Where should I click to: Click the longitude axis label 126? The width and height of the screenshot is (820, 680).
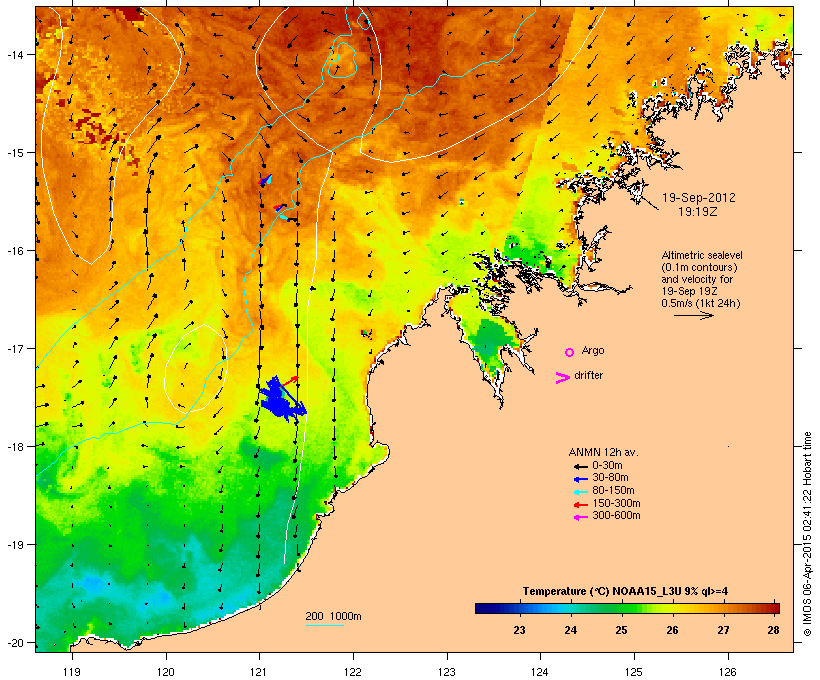click(x=727, y=672)
